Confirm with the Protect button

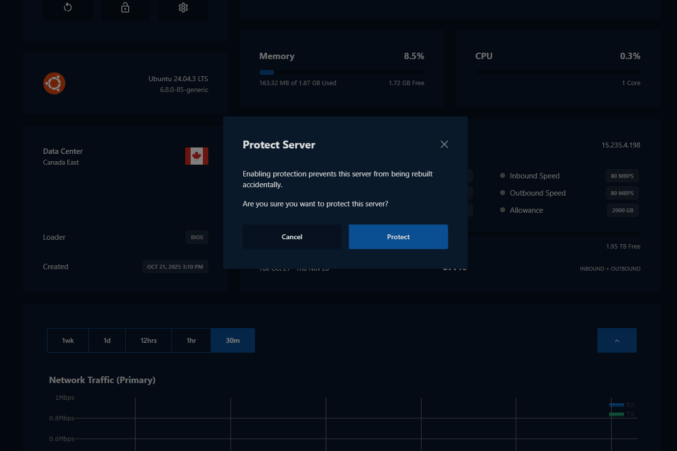pyautogui.click(x=398, y=237)
